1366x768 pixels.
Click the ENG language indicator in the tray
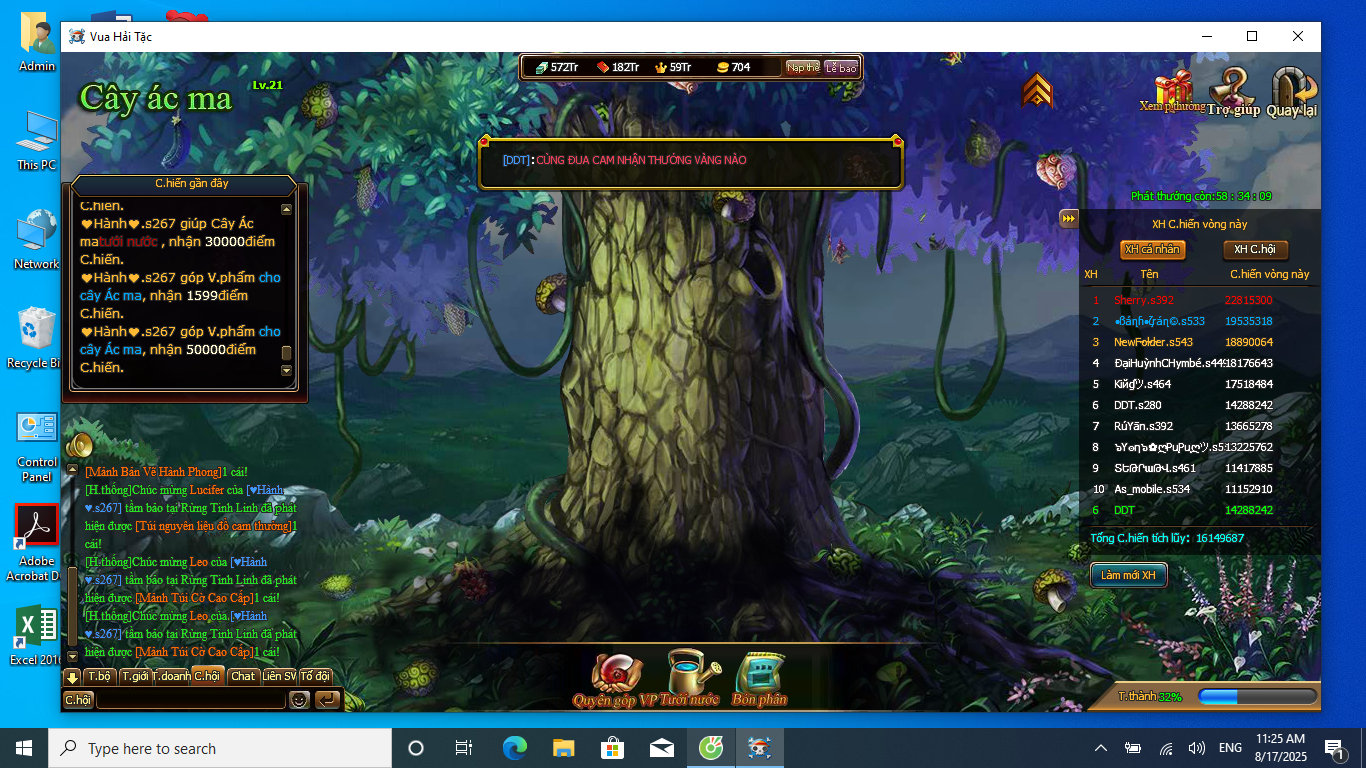point(1230,748)
